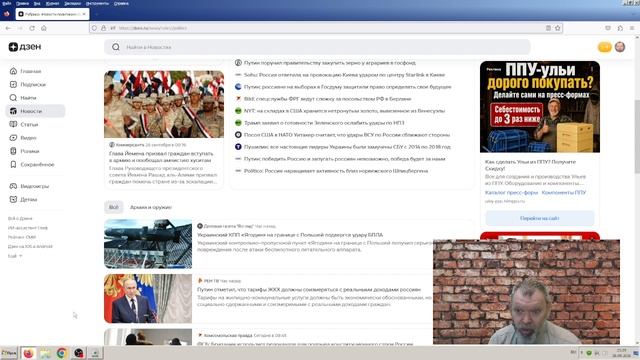Screen dimensions: 640x360
Task: Open the user profile avatar
Action: 620,47
